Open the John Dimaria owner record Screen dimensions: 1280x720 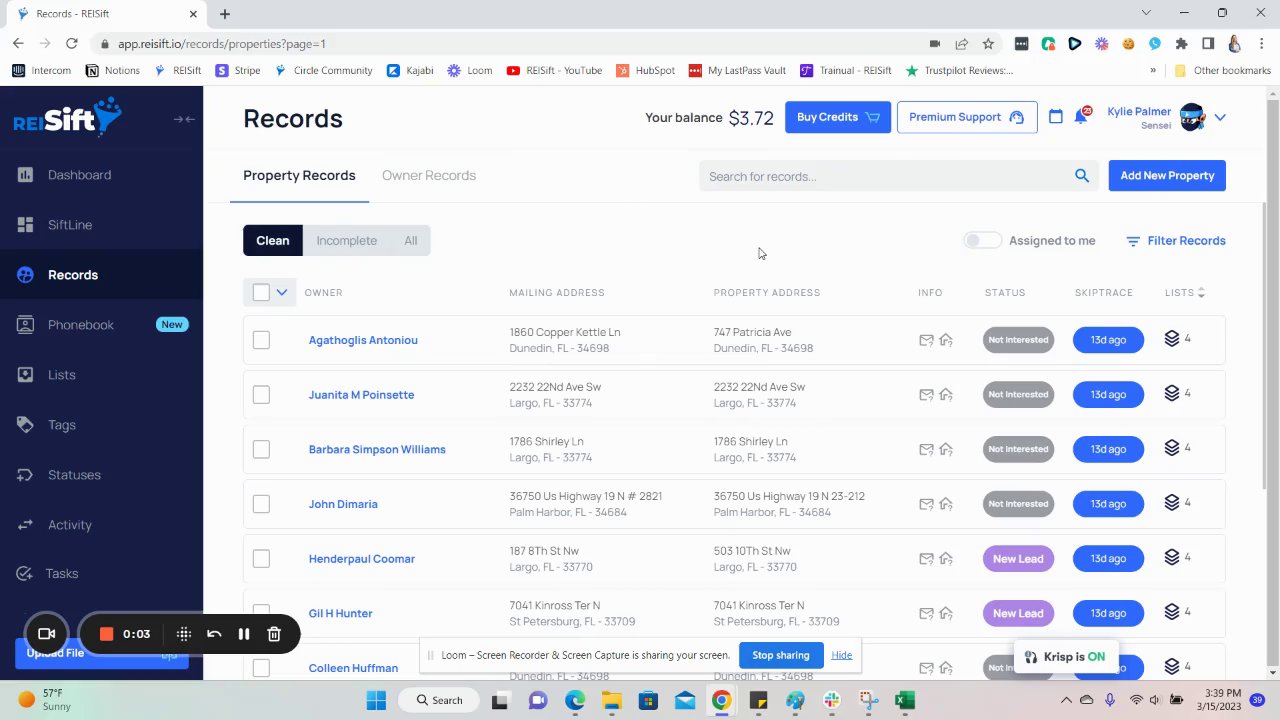point(343,504)
